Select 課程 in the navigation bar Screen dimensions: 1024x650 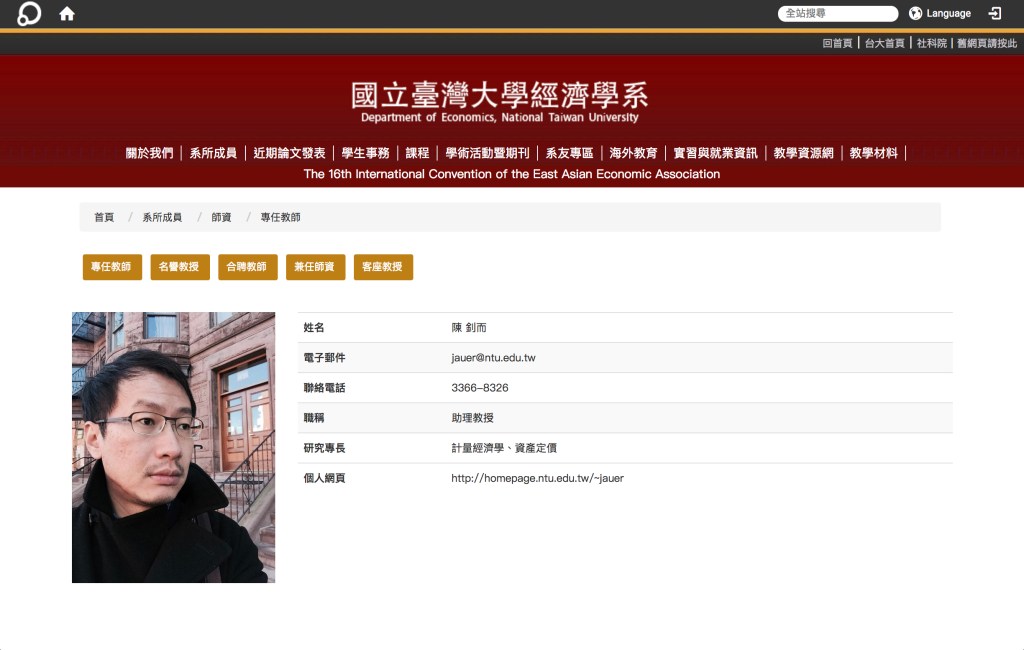418,153
